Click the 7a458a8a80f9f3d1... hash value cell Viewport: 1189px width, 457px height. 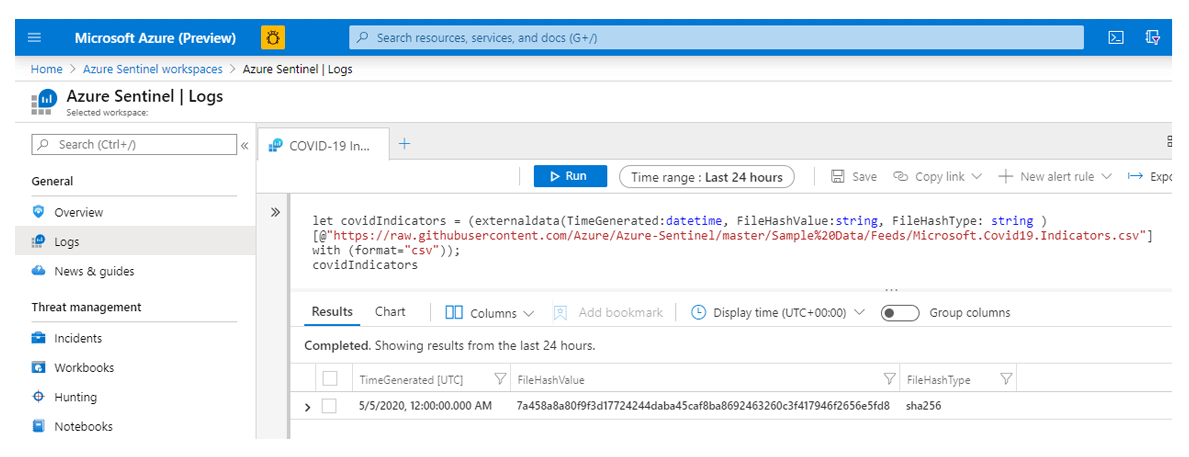click(703, 406)
